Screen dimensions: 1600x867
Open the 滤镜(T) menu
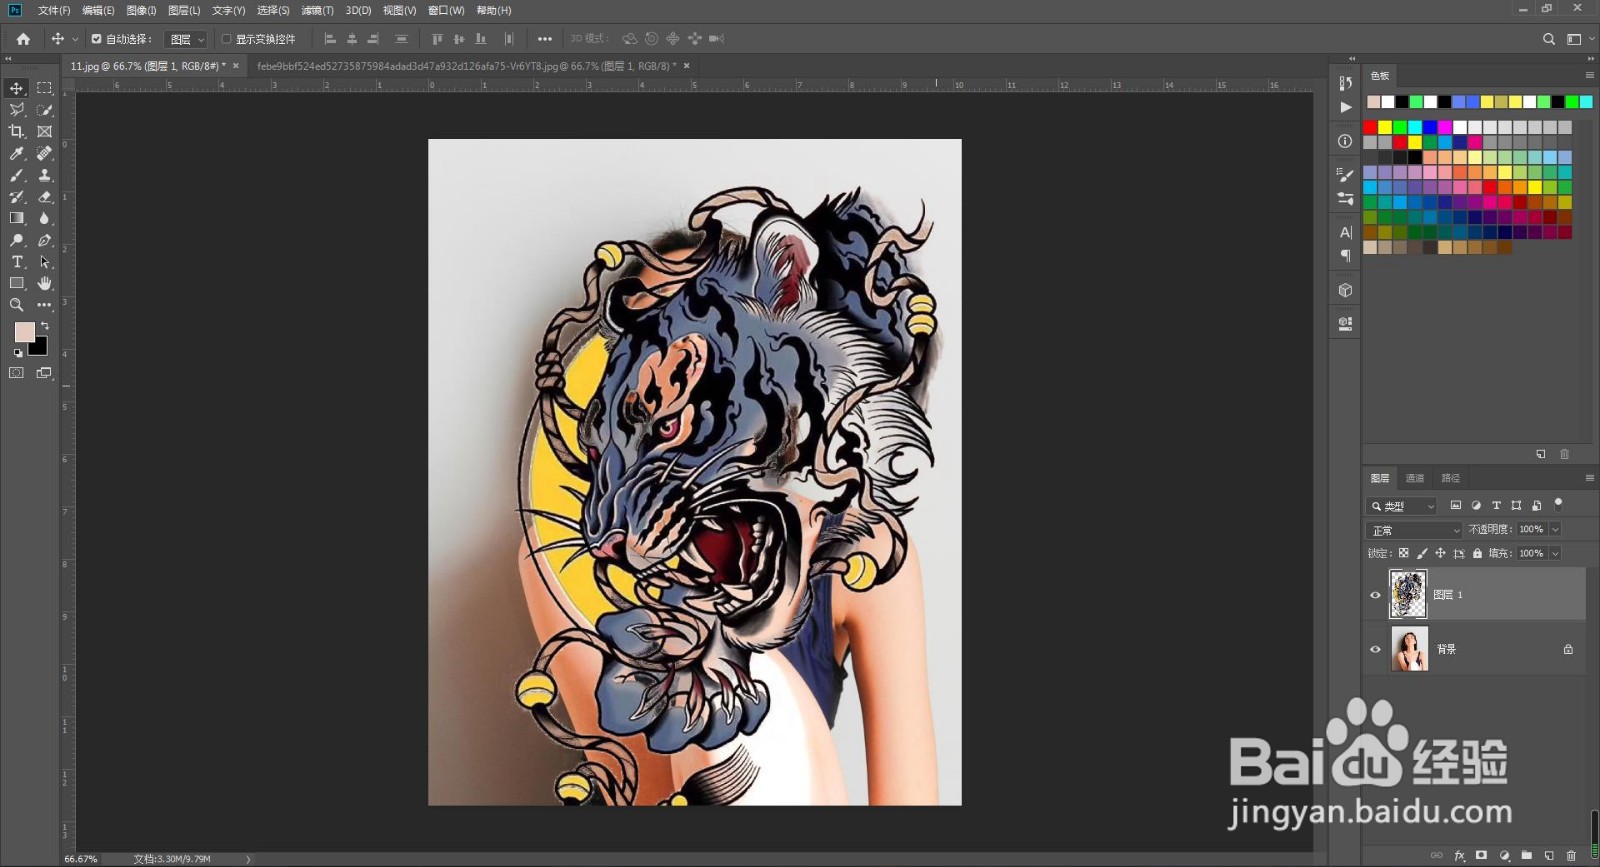[317, 10]
